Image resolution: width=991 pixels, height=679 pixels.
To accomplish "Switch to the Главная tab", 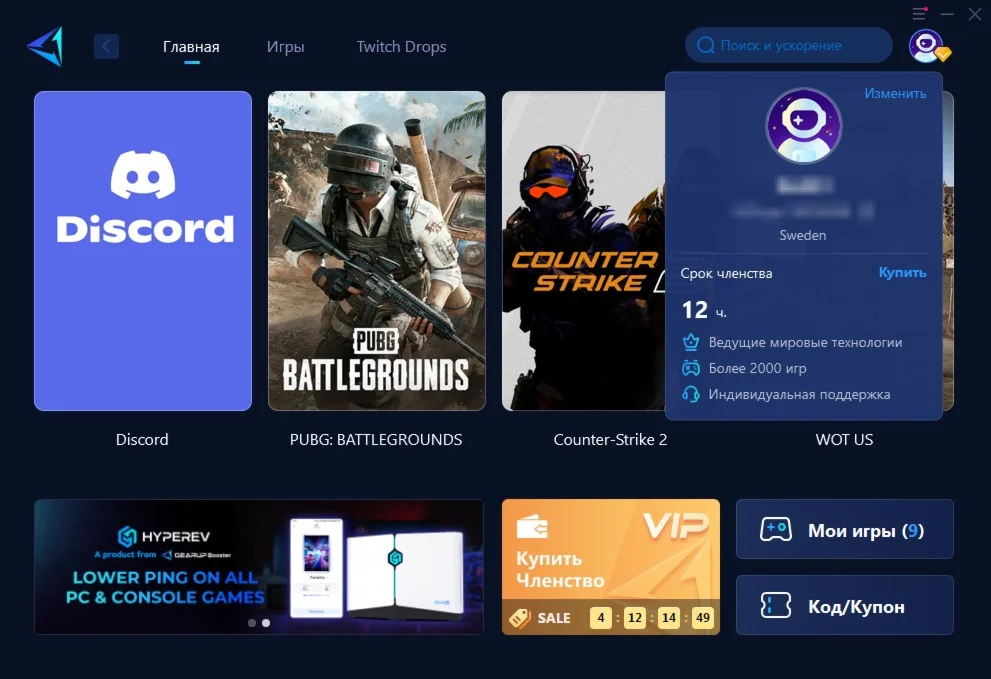I will (x=191, y=47).
